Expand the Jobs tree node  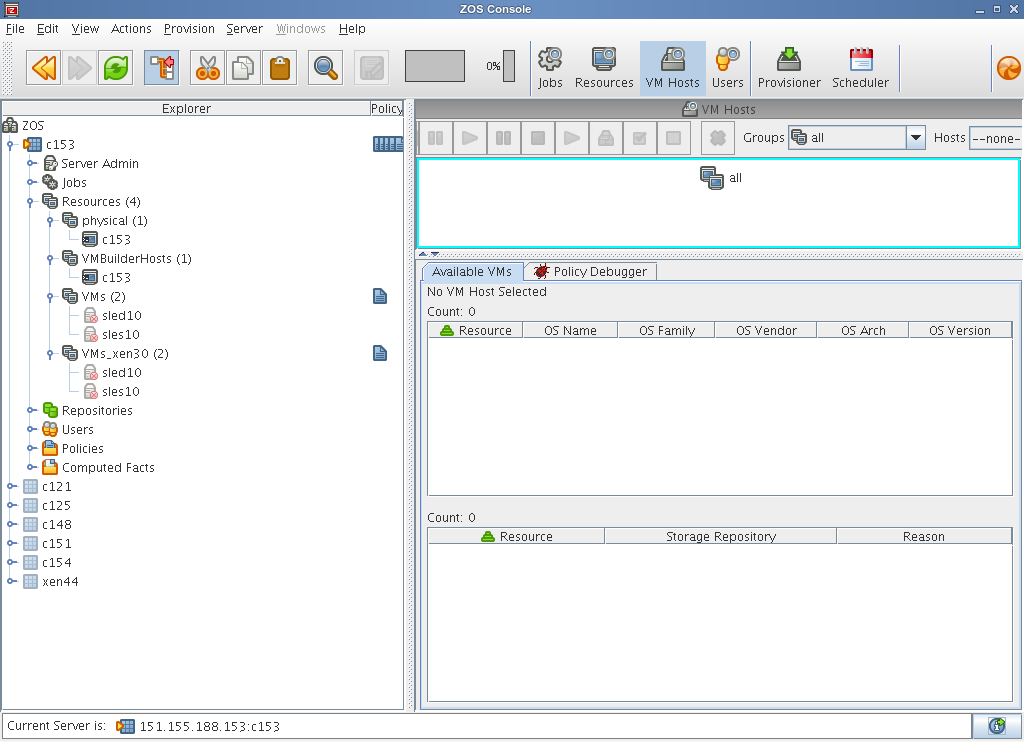pyautogui.click(x=31, y=182)
